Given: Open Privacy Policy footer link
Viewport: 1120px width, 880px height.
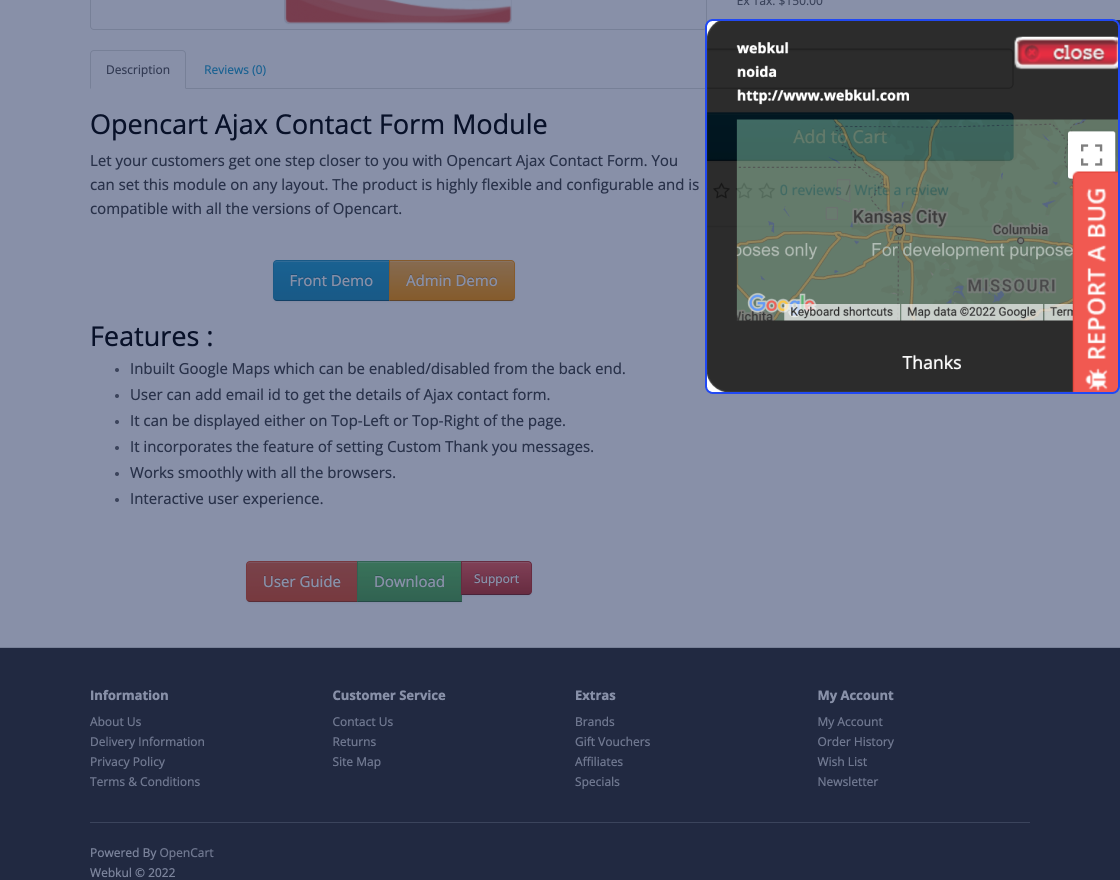Looking at the screenshot, I should click(x=127, y=761).
